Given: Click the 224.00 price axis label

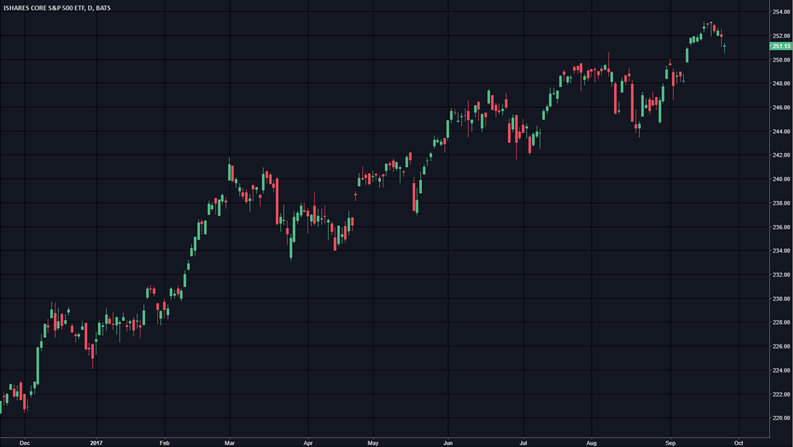Looking at the screenshot, I should coord(781,371).
